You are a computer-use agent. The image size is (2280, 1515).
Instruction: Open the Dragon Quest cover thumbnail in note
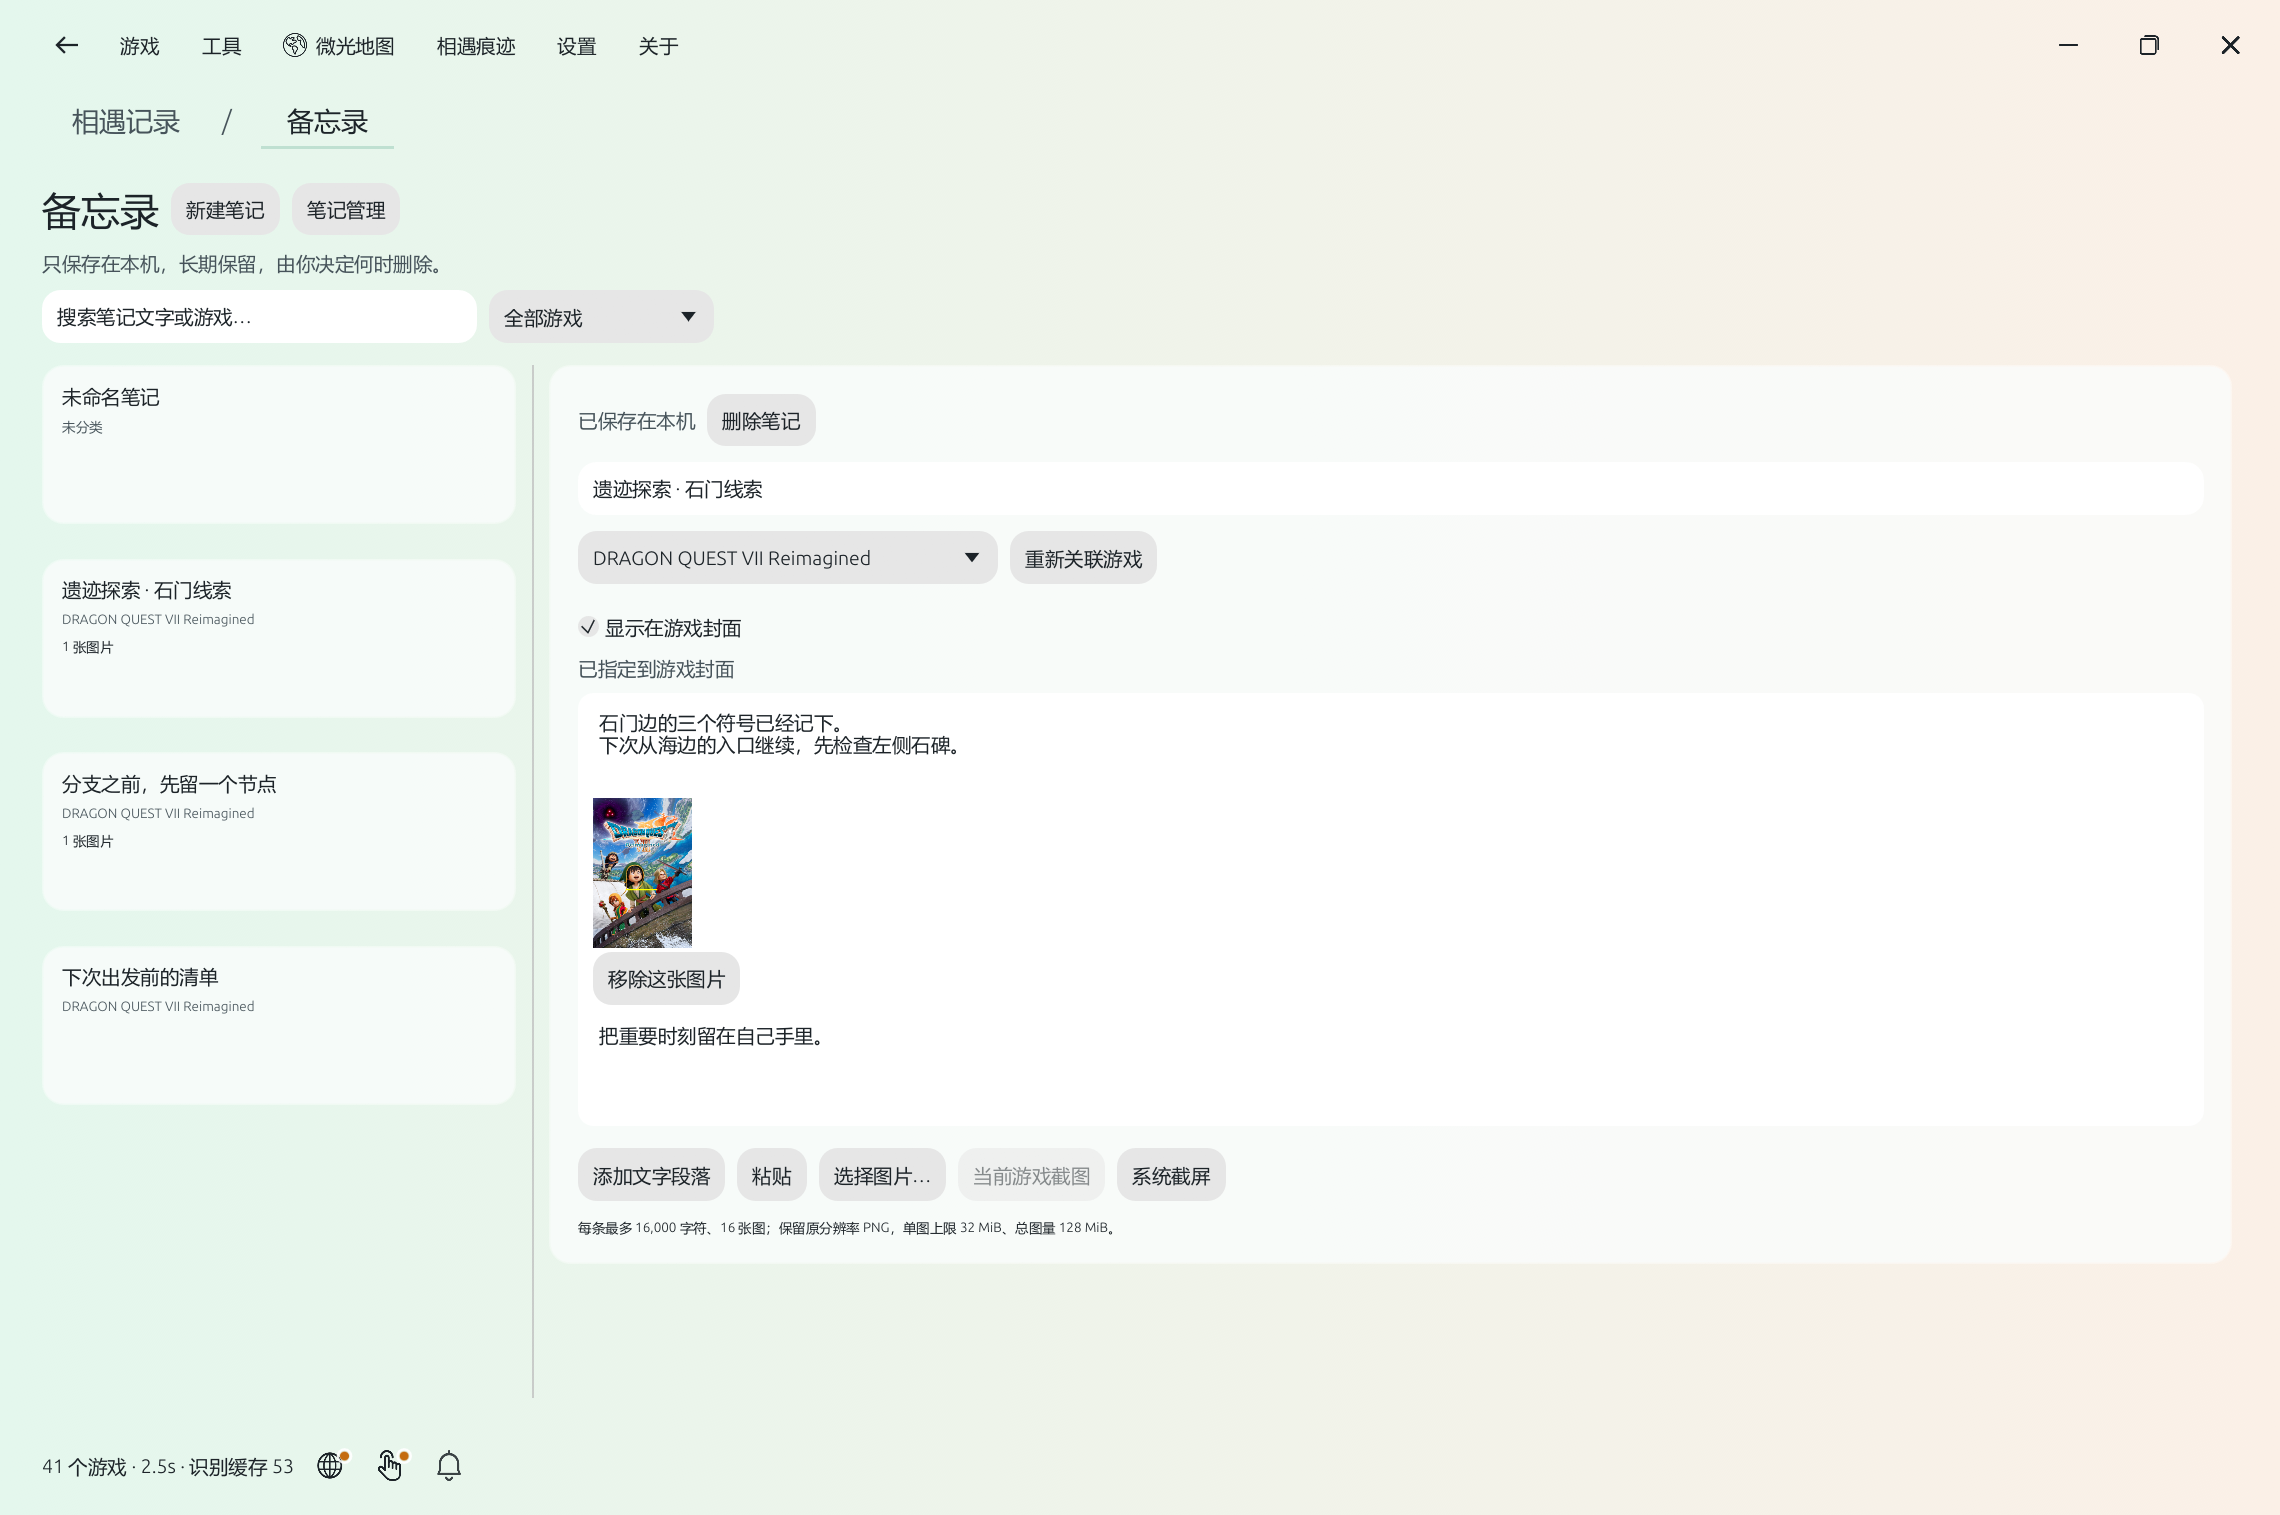642,872
